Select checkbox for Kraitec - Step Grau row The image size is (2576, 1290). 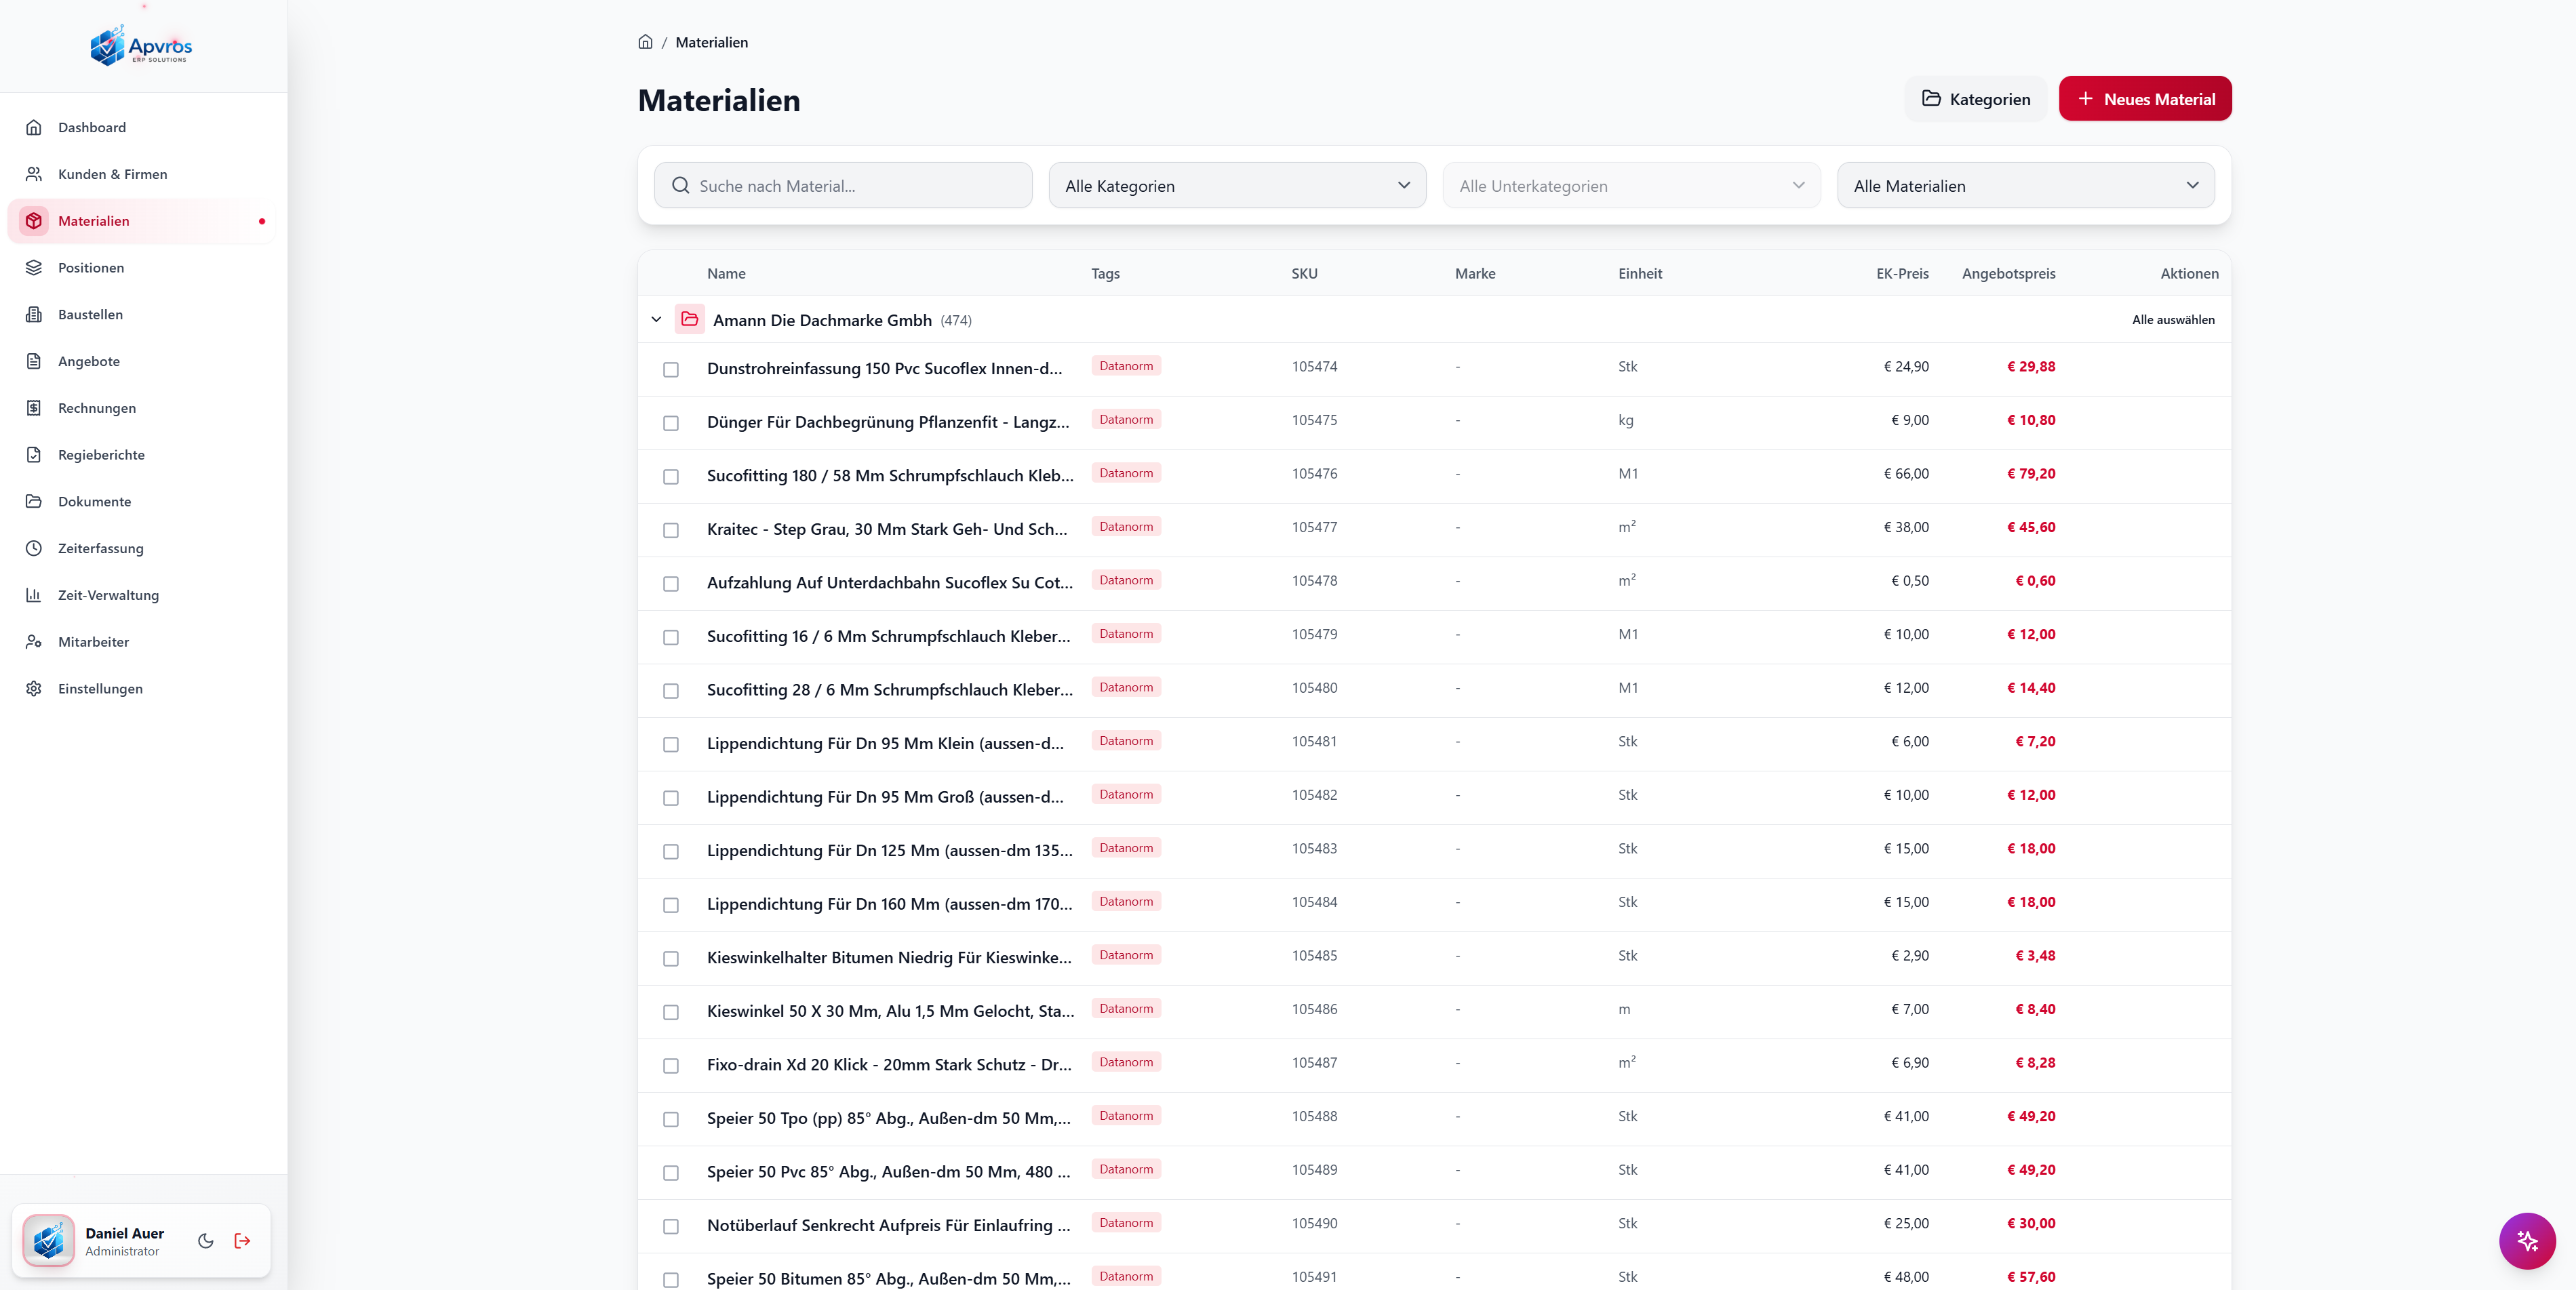(671, 530)
